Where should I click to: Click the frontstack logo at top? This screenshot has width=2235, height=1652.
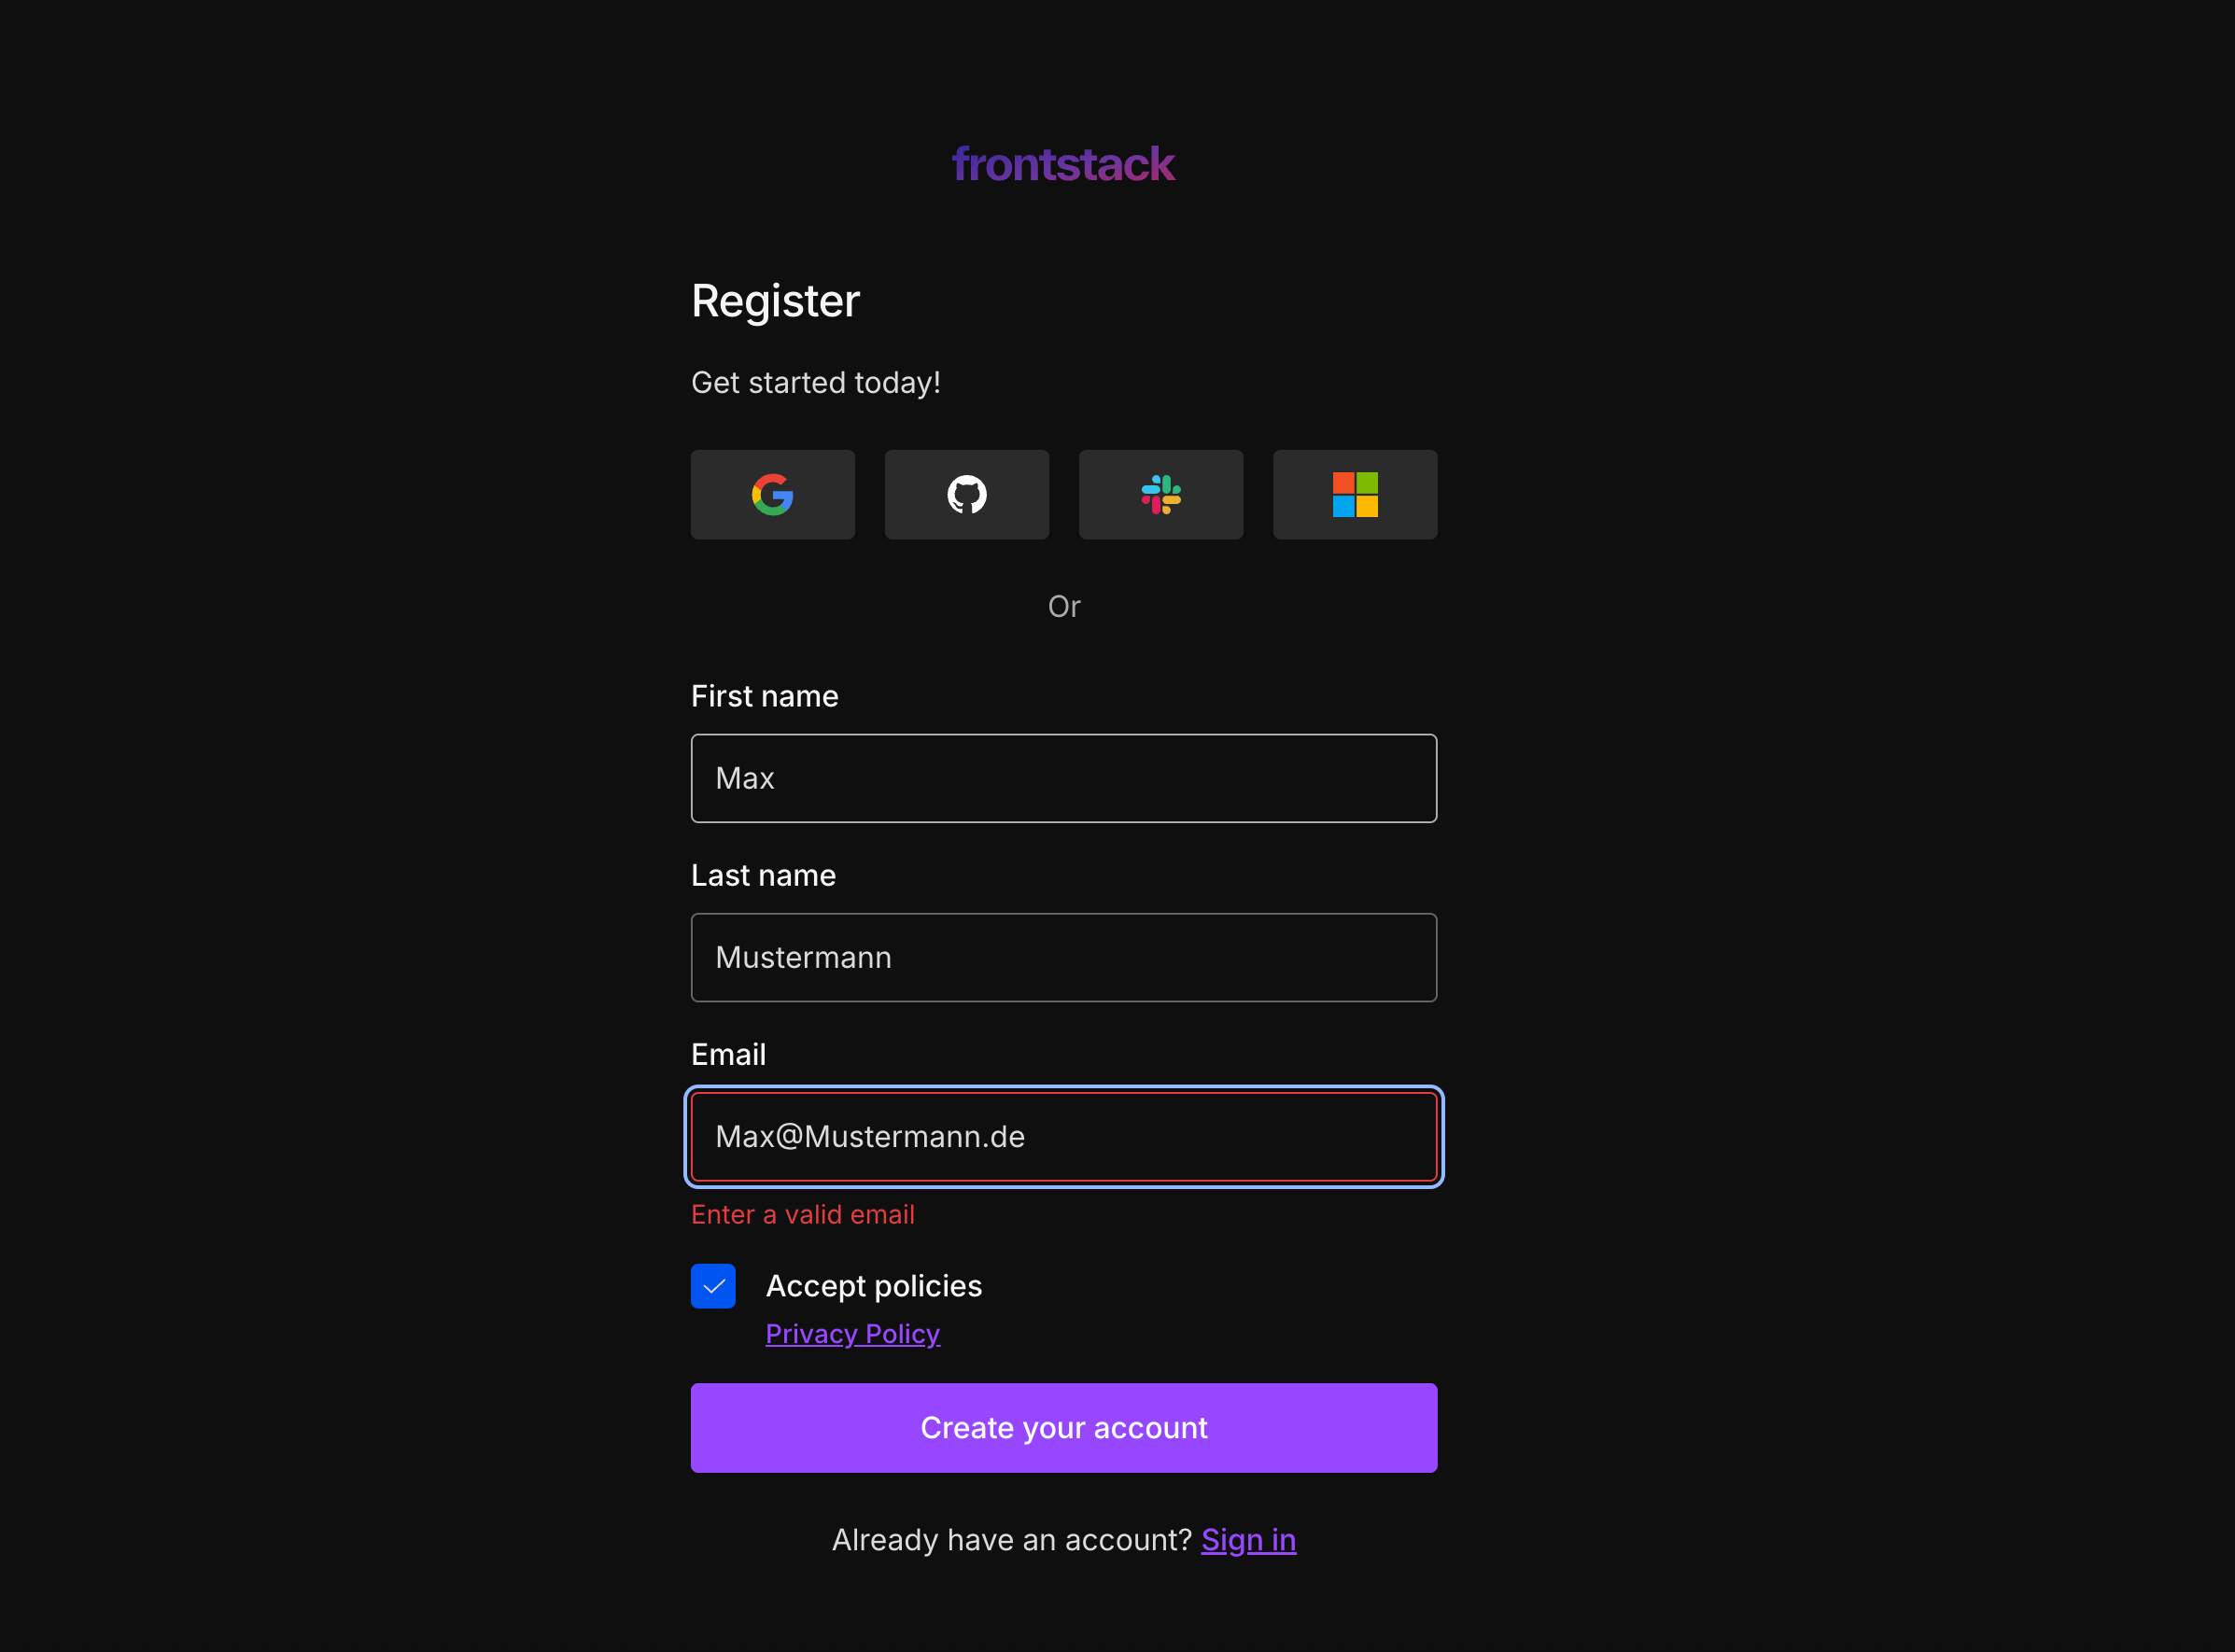1063,164
